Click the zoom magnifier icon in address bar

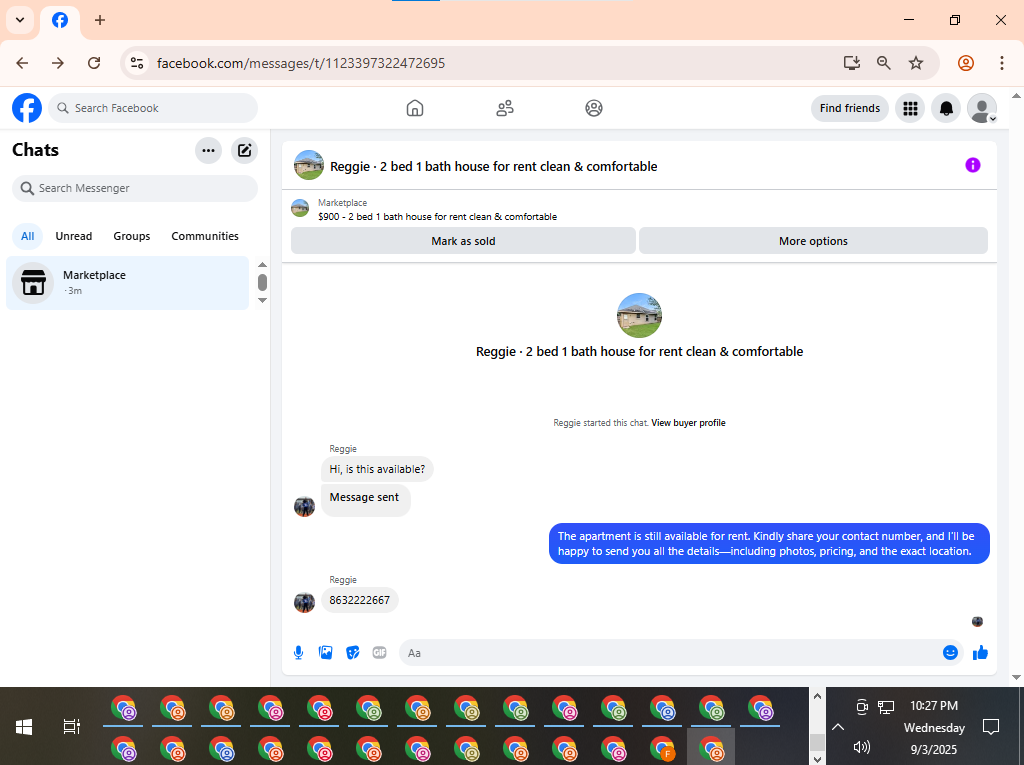point(884,63)
